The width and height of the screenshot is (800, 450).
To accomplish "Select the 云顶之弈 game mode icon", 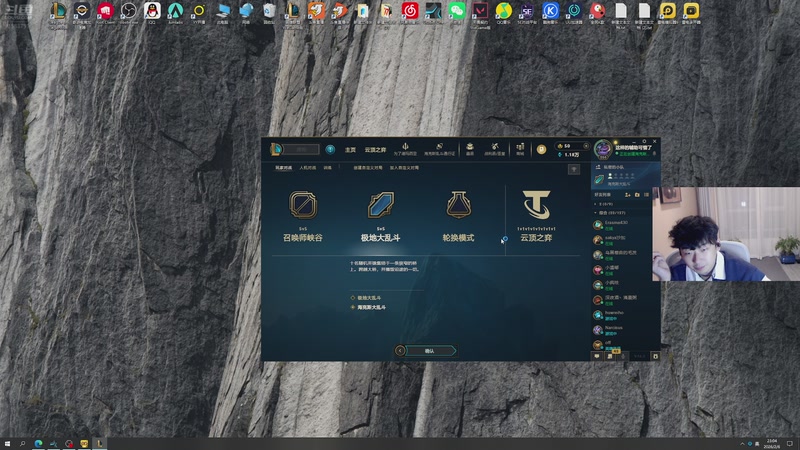I will pos(536,205).
